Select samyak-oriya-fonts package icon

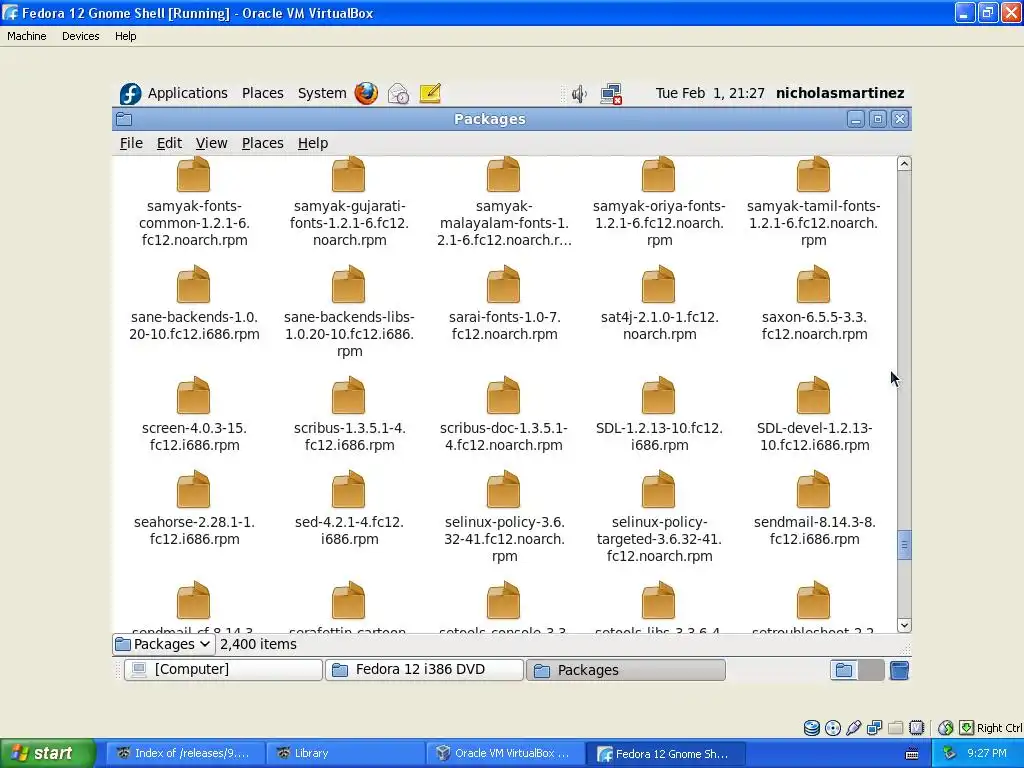(x=658, y=174)
